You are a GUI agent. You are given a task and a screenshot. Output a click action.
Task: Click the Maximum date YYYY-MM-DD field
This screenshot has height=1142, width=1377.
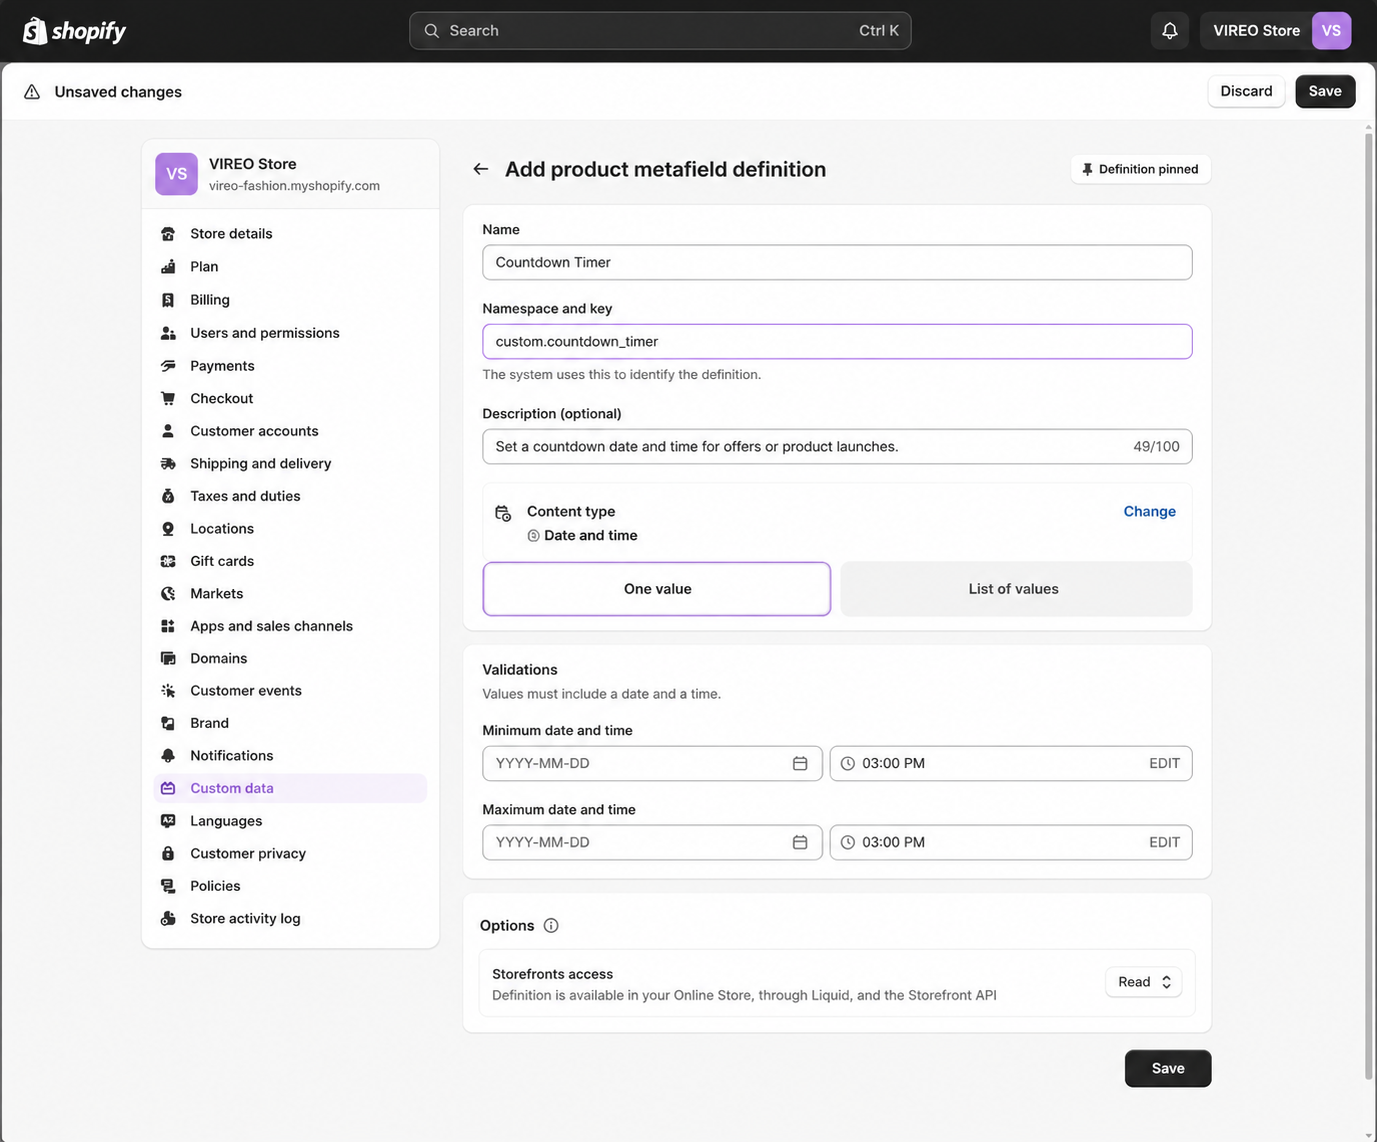[652, 842]
